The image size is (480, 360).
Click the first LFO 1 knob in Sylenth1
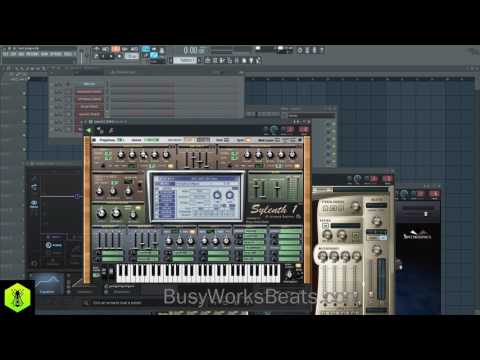pyautogui.click(x=169, y=241)
